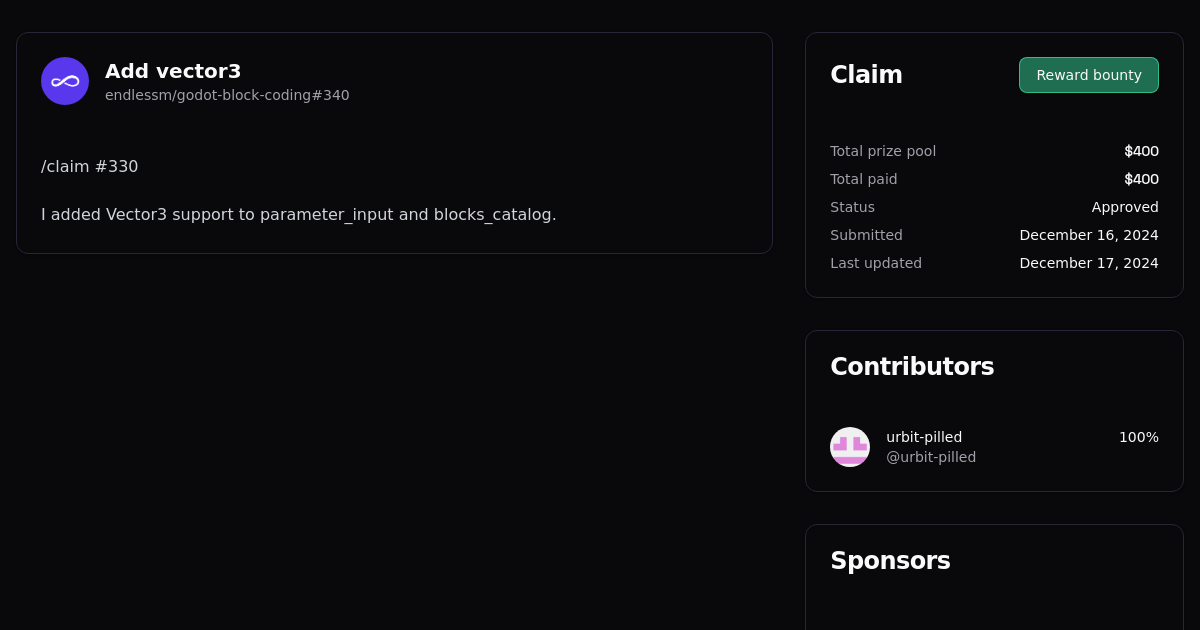Image resolution: width=1200 pixels, height=630 pixels.
Task: Click the Total paid $400 value
Action: pos(1141,179)
